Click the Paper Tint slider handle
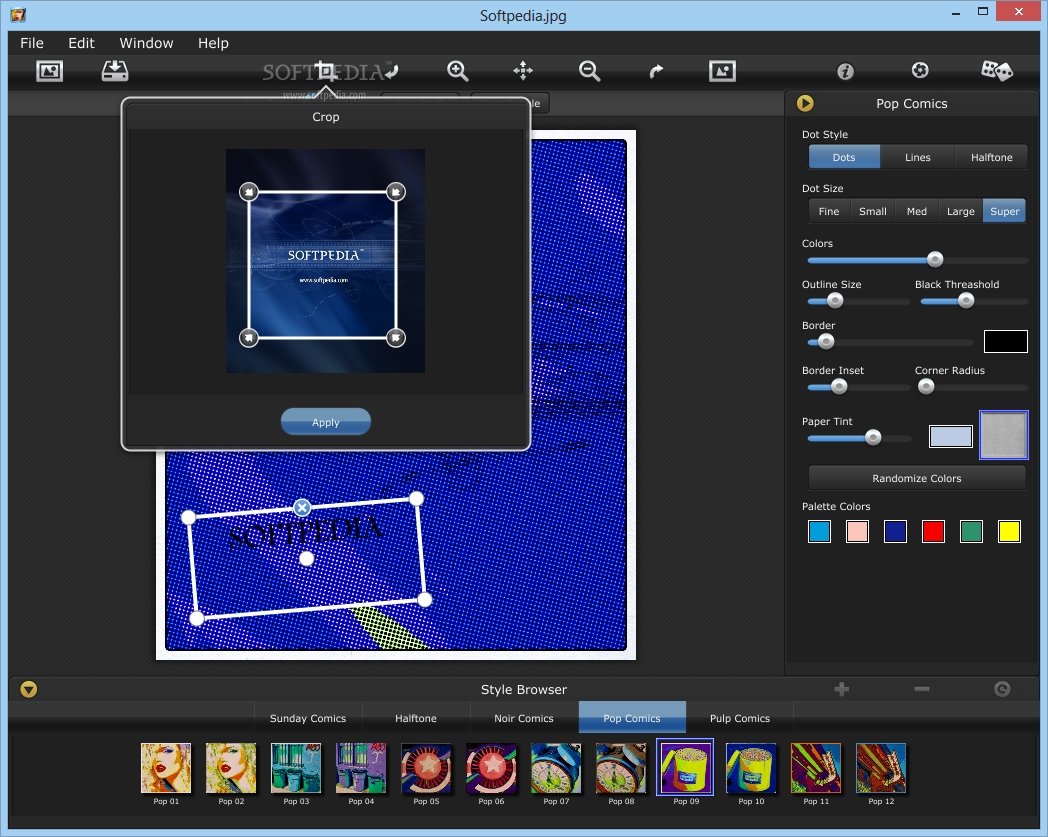This screenshot has width=1048, height=837. pyautogui.click(x=873, y=437)
